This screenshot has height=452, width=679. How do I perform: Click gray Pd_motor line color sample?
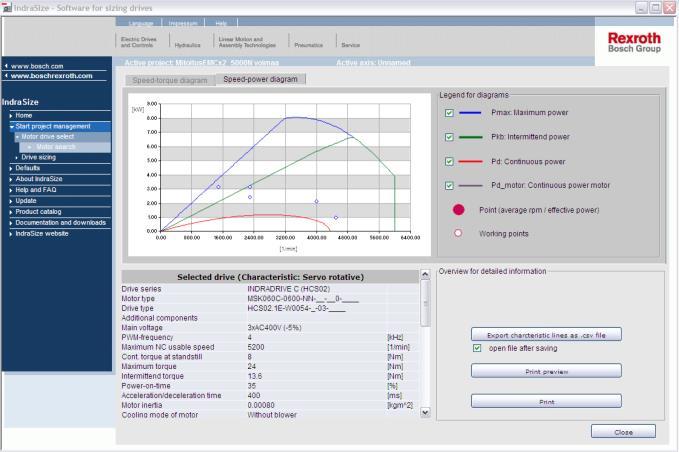pyautogui.click(x=470, y=185)
